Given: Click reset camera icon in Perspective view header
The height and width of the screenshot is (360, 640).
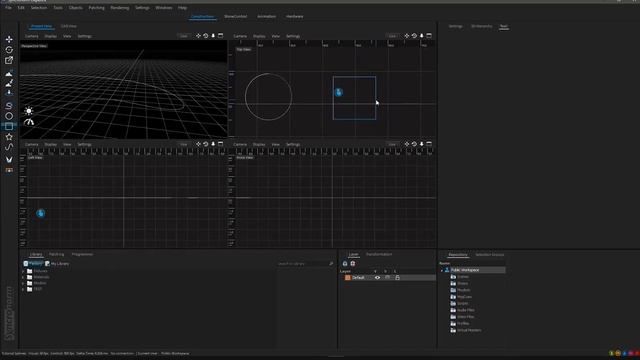Looking at the screenshot, I should [206, 36].
